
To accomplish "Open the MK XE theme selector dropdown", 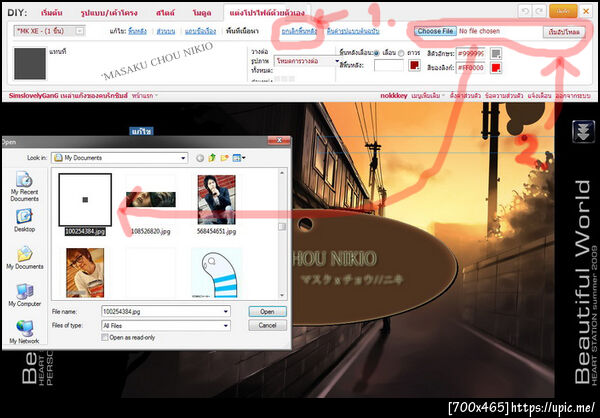I will coord(49,31).
